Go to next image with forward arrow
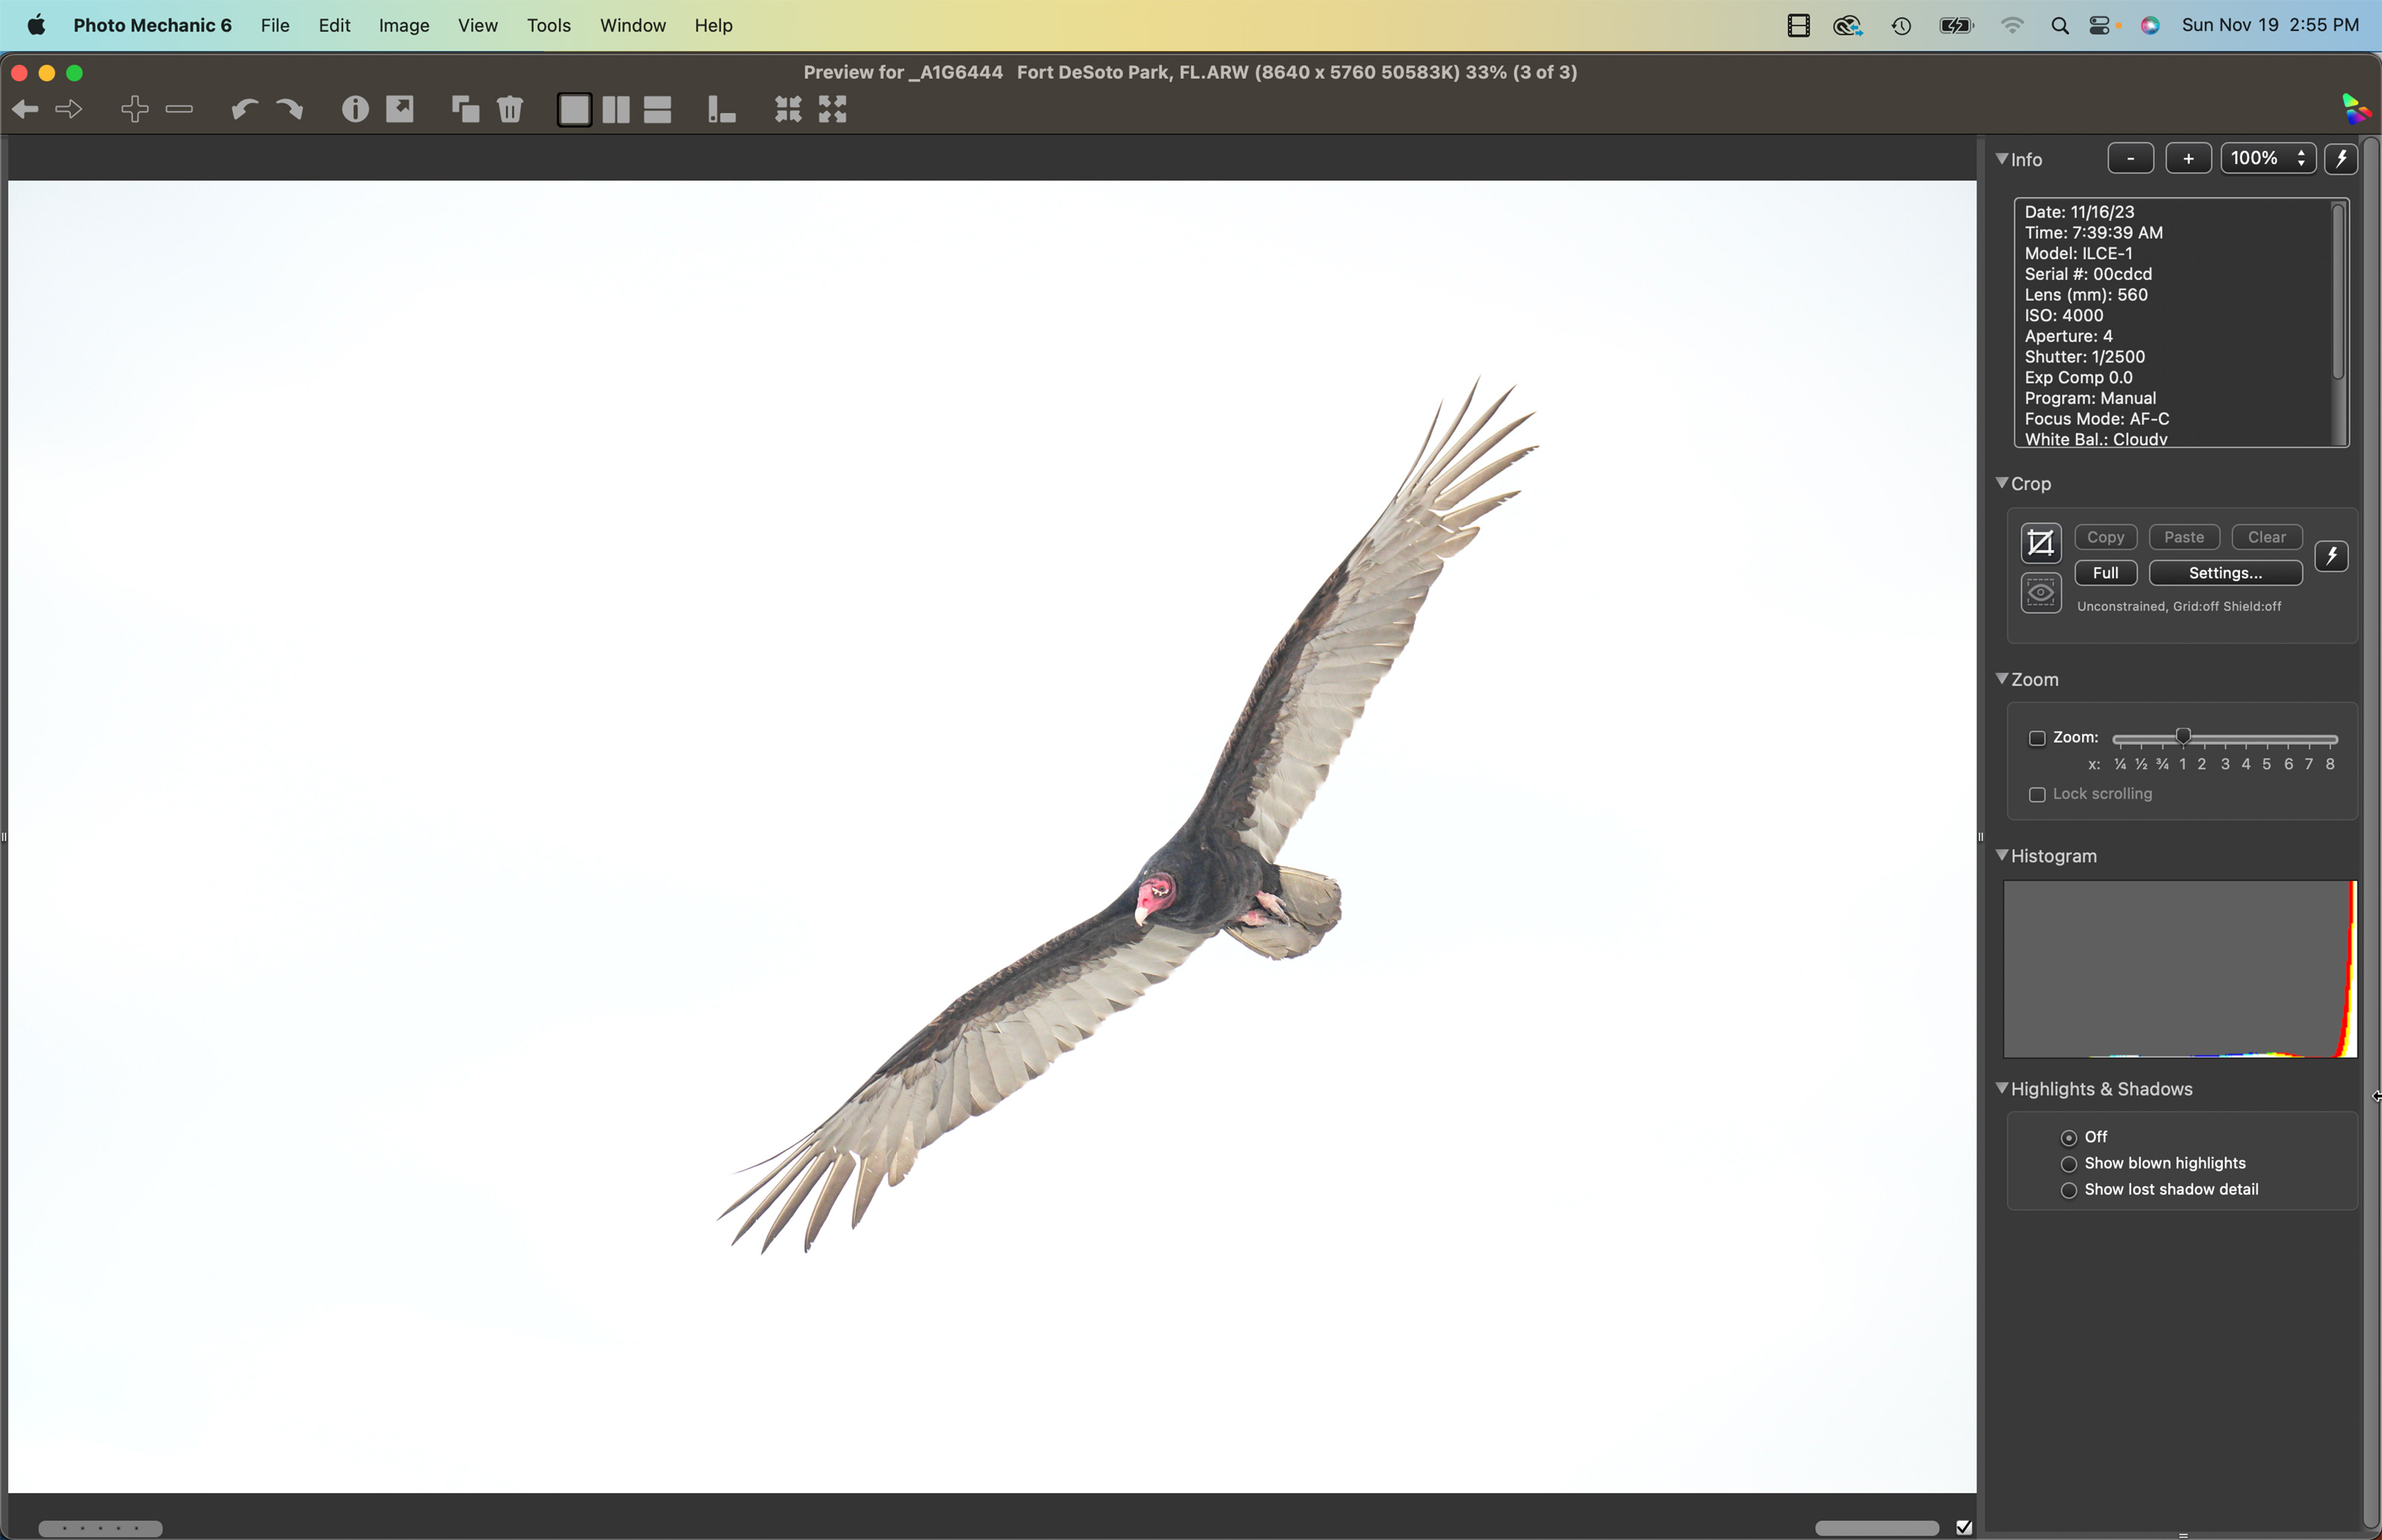 click(69, 109)
